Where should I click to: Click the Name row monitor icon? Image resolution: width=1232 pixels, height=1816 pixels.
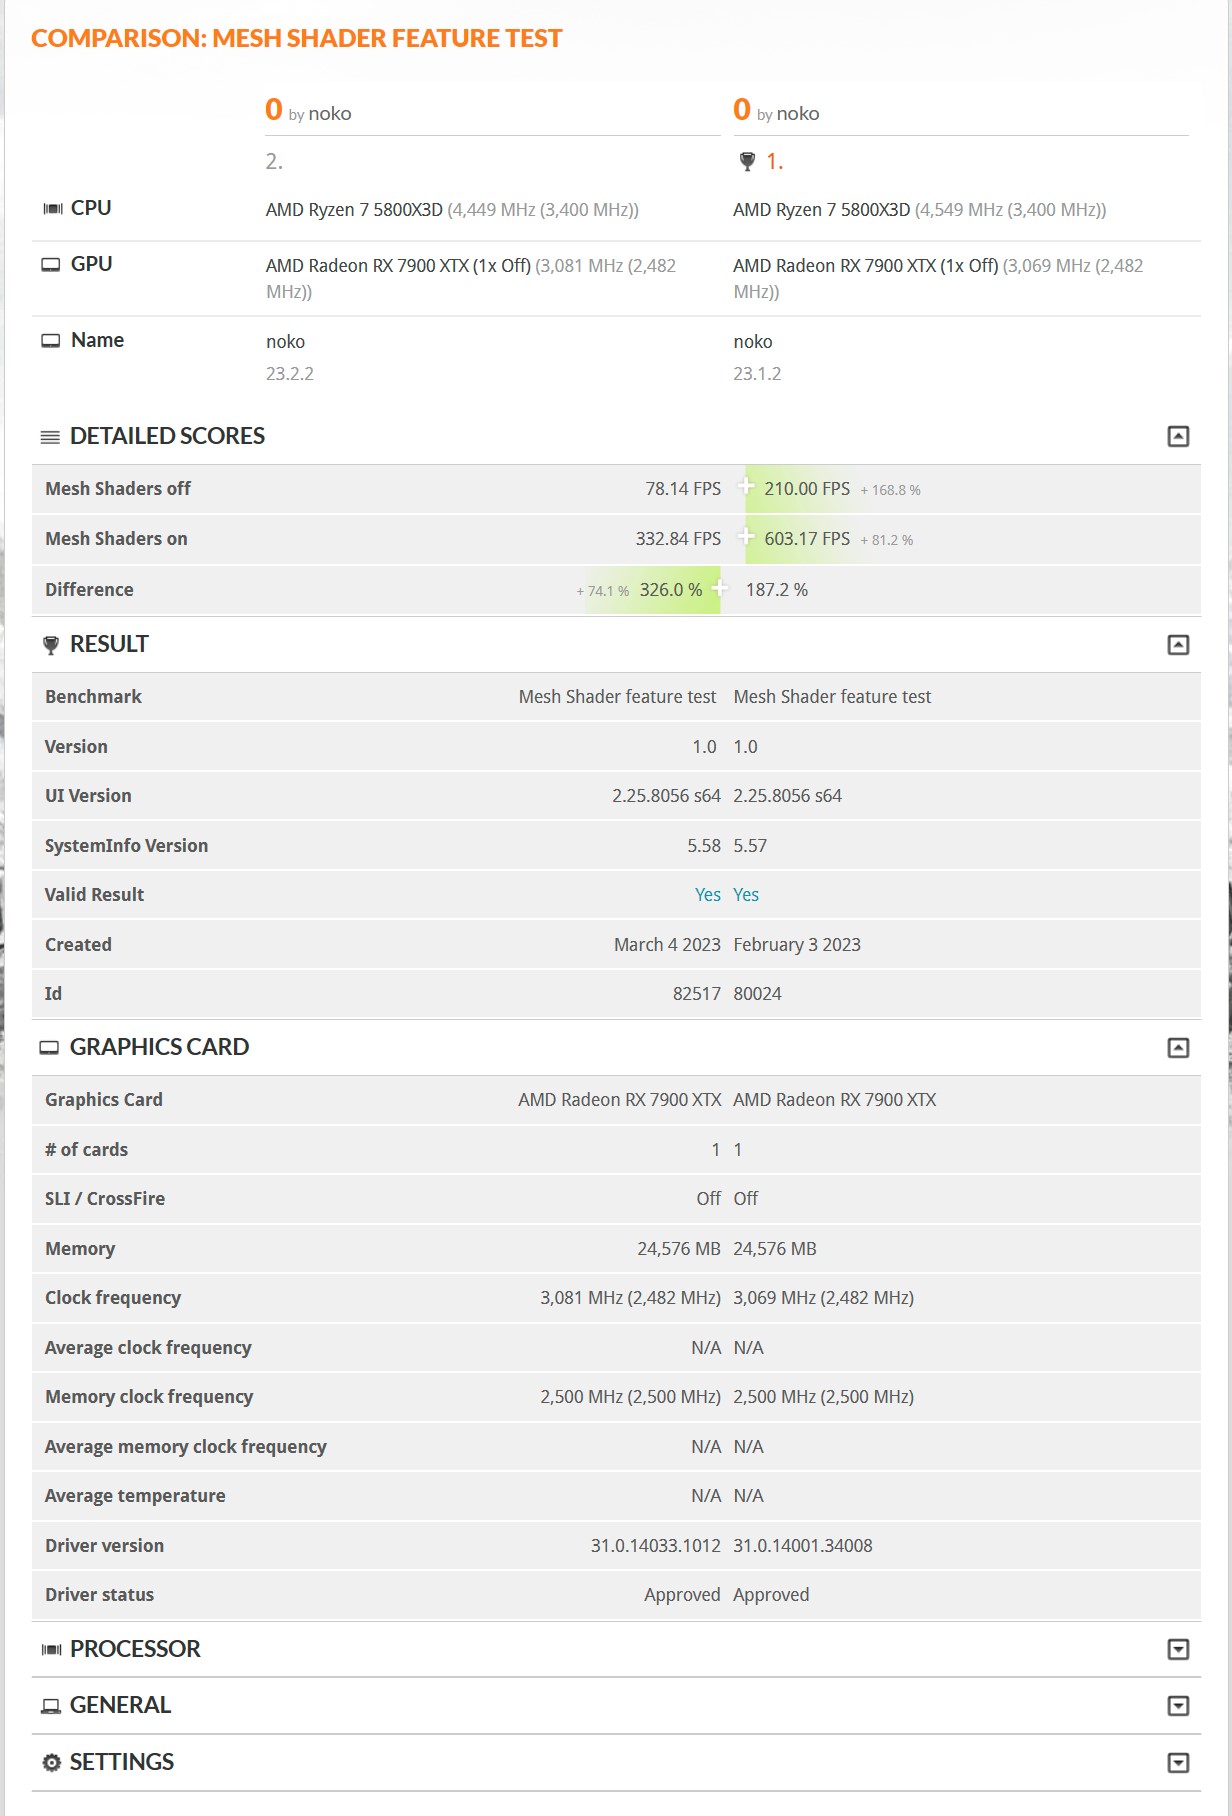pos(50,340)
